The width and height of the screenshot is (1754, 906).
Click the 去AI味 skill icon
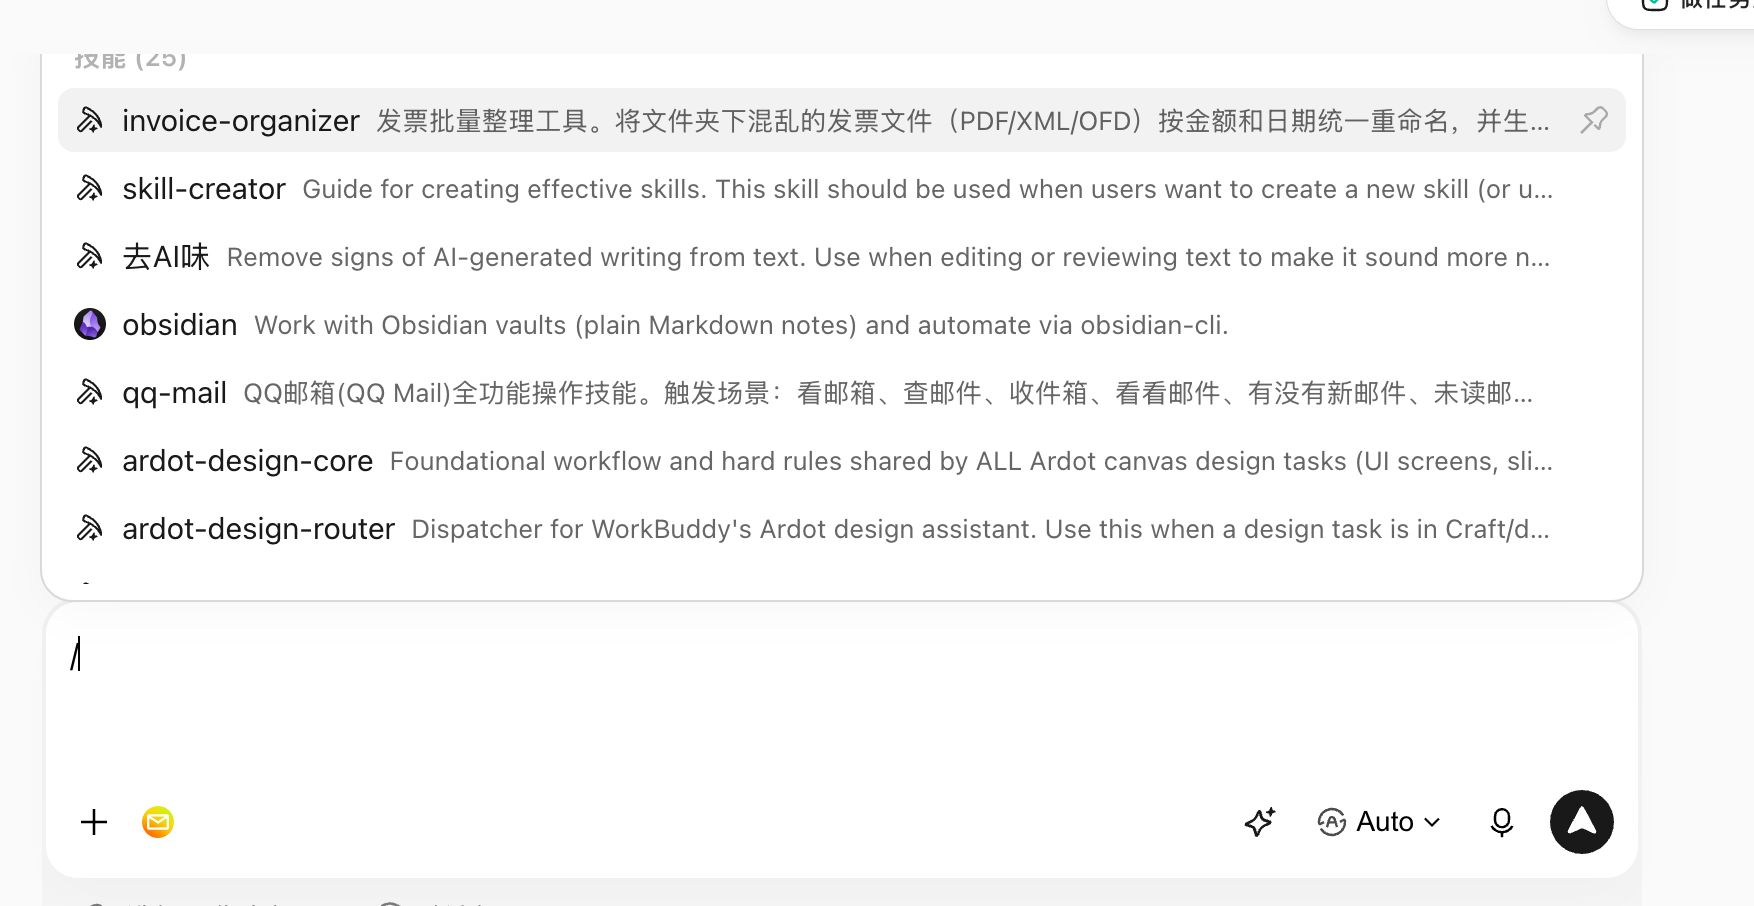pos(90,257)
